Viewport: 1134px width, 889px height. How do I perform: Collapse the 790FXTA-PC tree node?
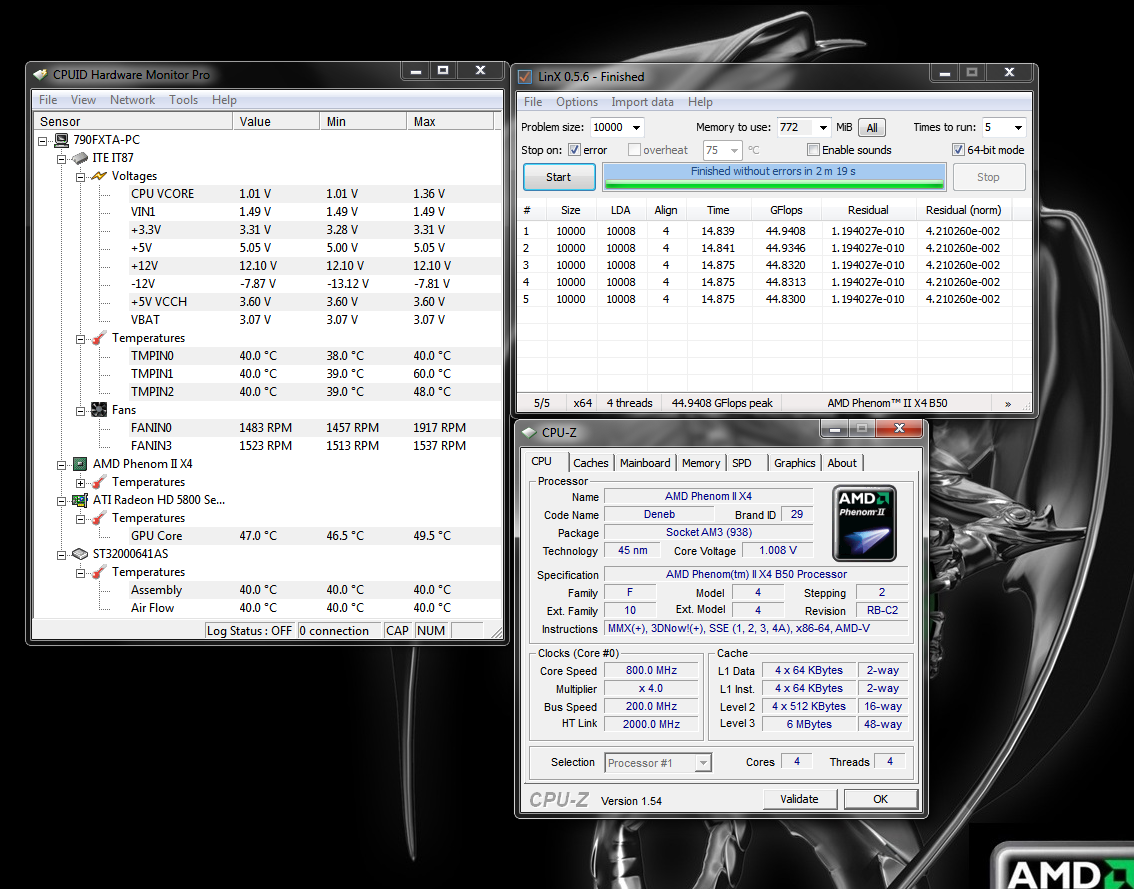(x=43, y=140)
